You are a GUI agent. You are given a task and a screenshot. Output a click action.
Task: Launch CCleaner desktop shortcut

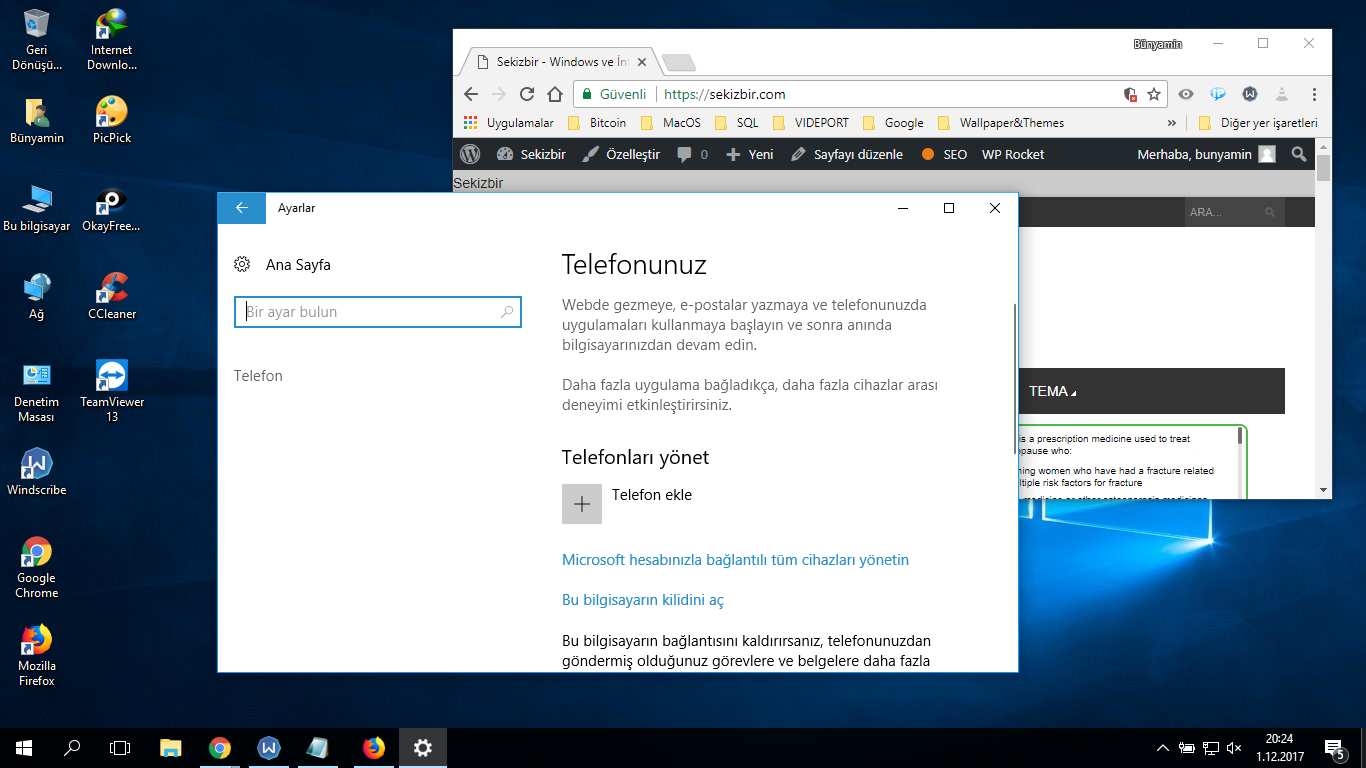[x=112, y=297]
